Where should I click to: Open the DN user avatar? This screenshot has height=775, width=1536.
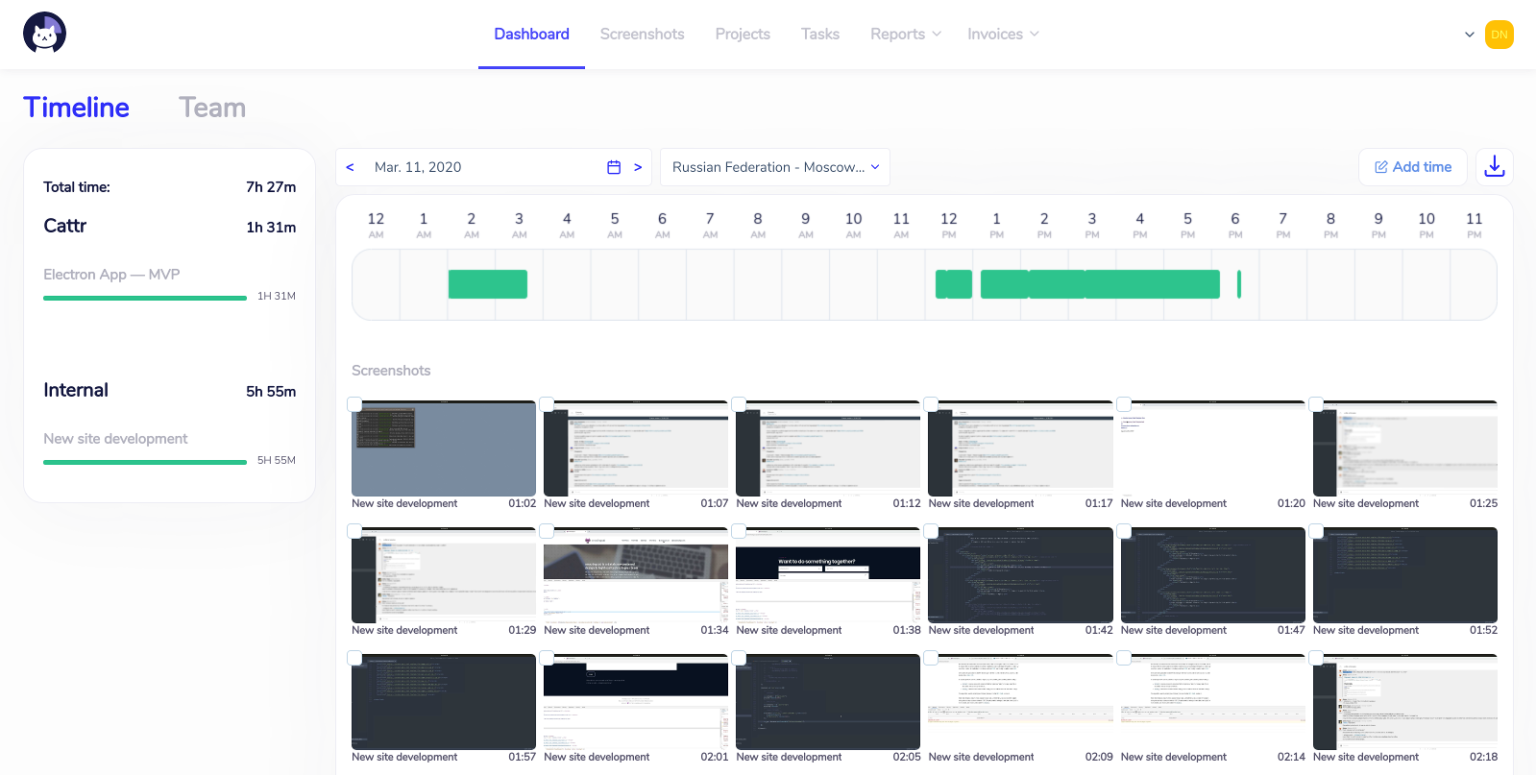pyautogui.click(x=1499, y=34)
